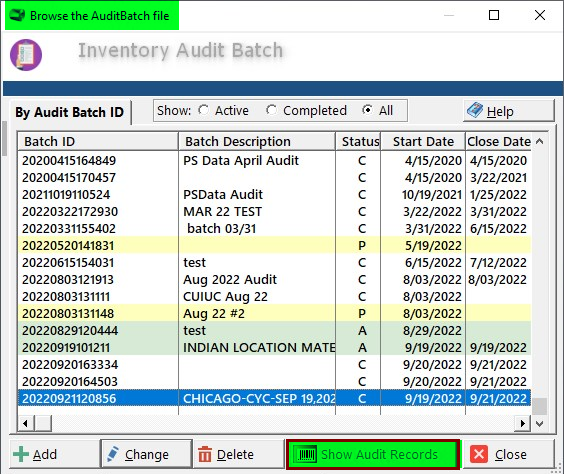This screenshot has height=474, width=564.
Task: Click the green plus Add icon
Action: point(21,454)
